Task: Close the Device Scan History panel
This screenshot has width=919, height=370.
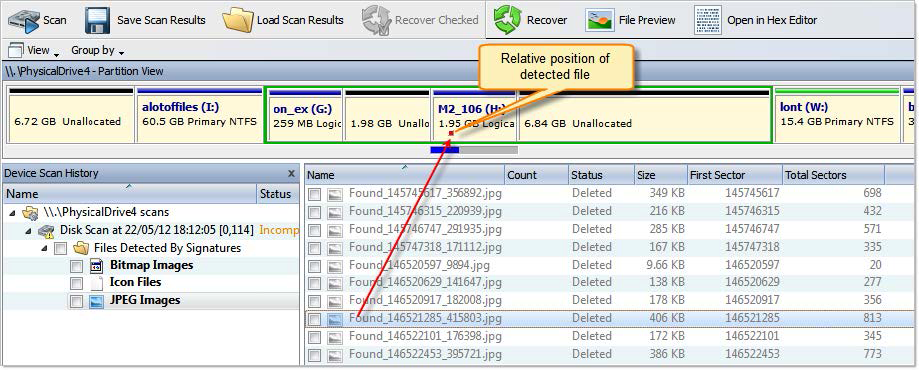Action: click(x=291, y=174)
